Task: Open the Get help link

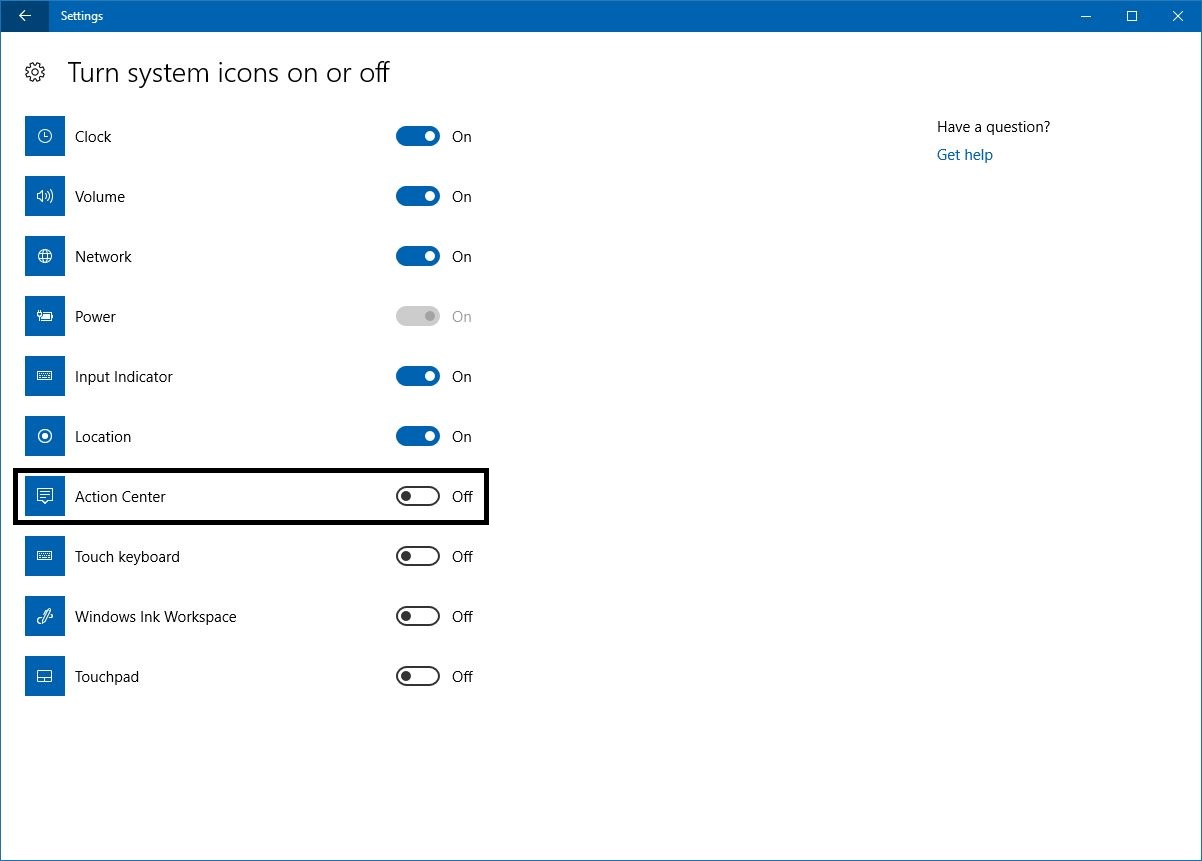Action: 964,154
